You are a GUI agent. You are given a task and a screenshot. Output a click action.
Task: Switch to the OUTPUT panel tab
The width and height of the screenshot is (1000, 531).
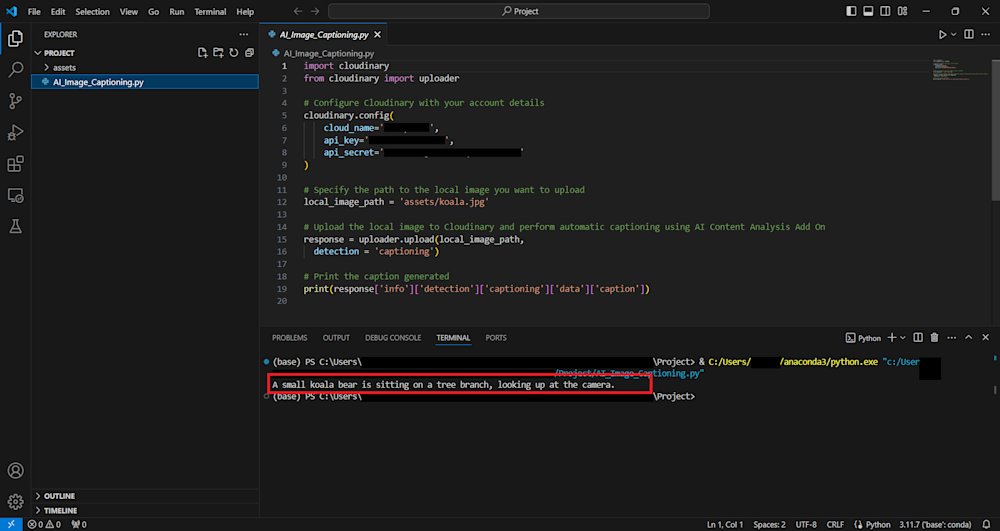click(336, 338)
